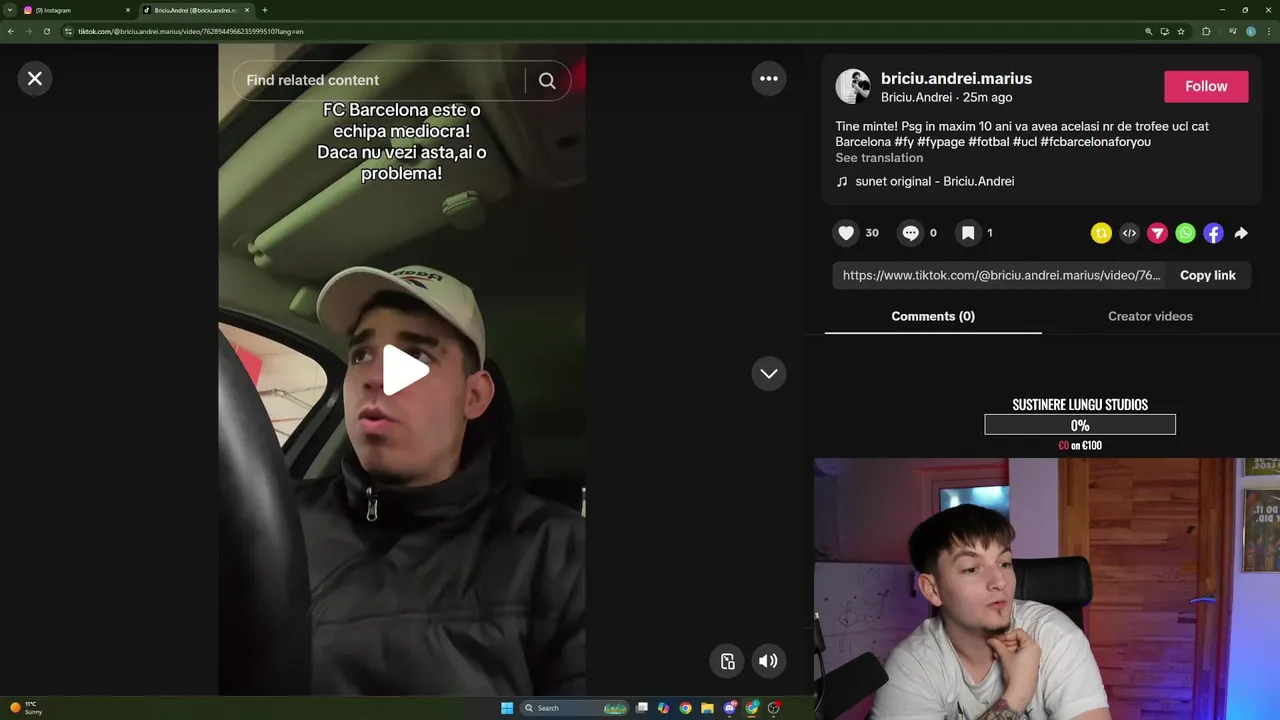Open more share options arrow
1280x720 pixels.
1241,233
